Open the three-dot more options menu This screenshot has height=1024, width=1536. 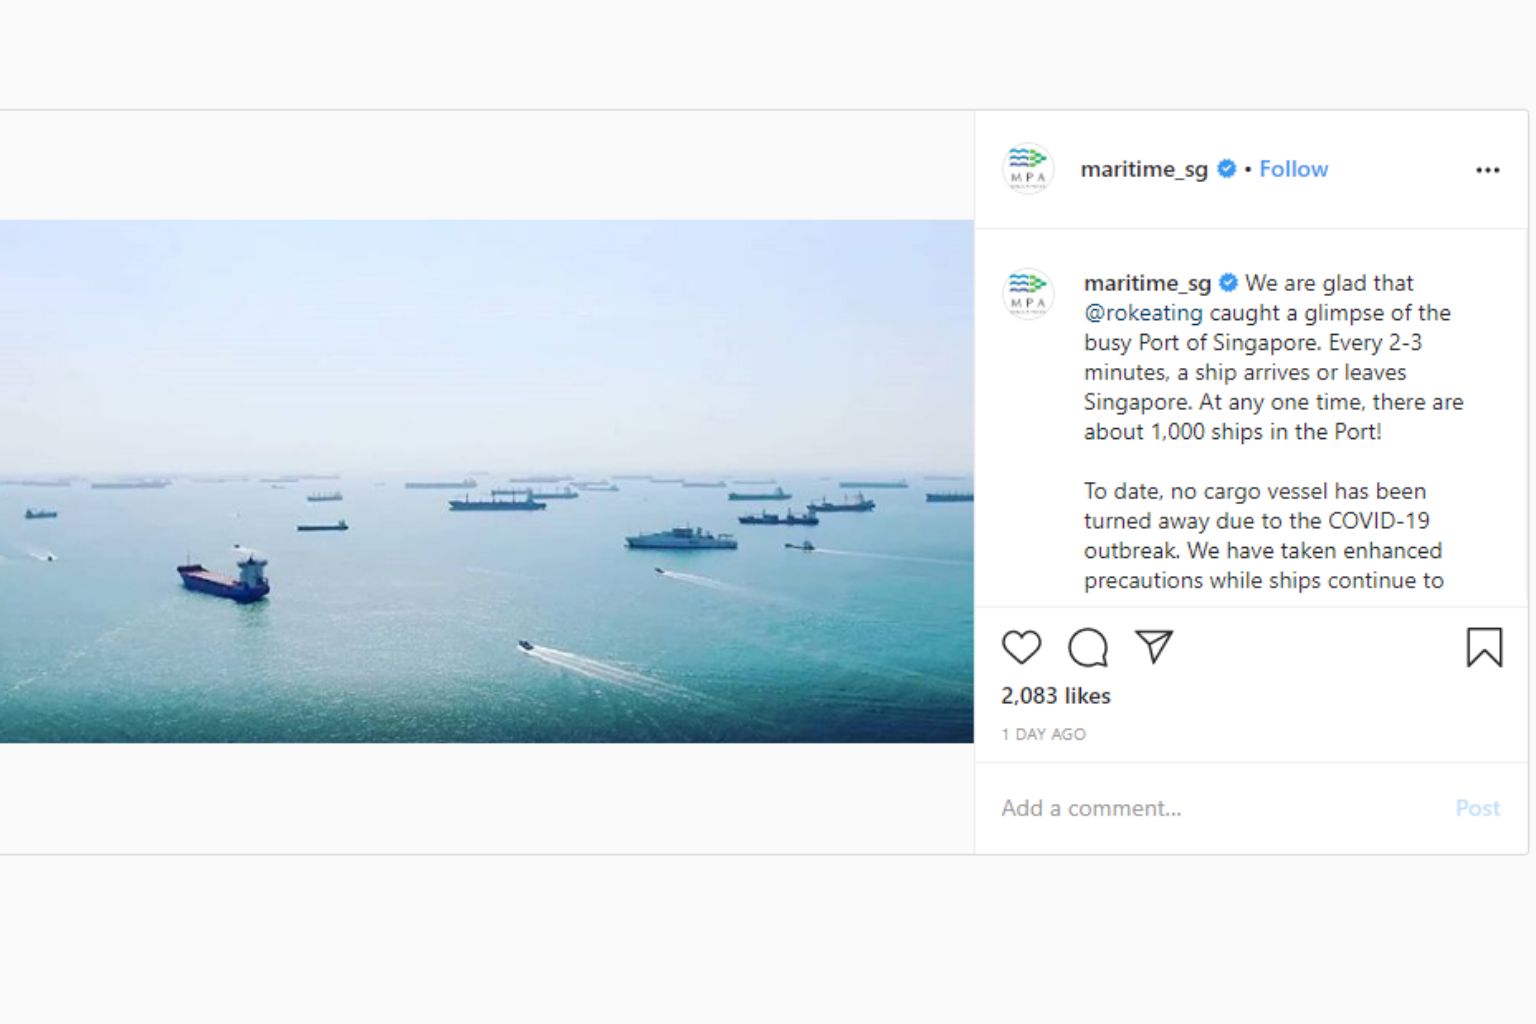tap(1487, 170)
